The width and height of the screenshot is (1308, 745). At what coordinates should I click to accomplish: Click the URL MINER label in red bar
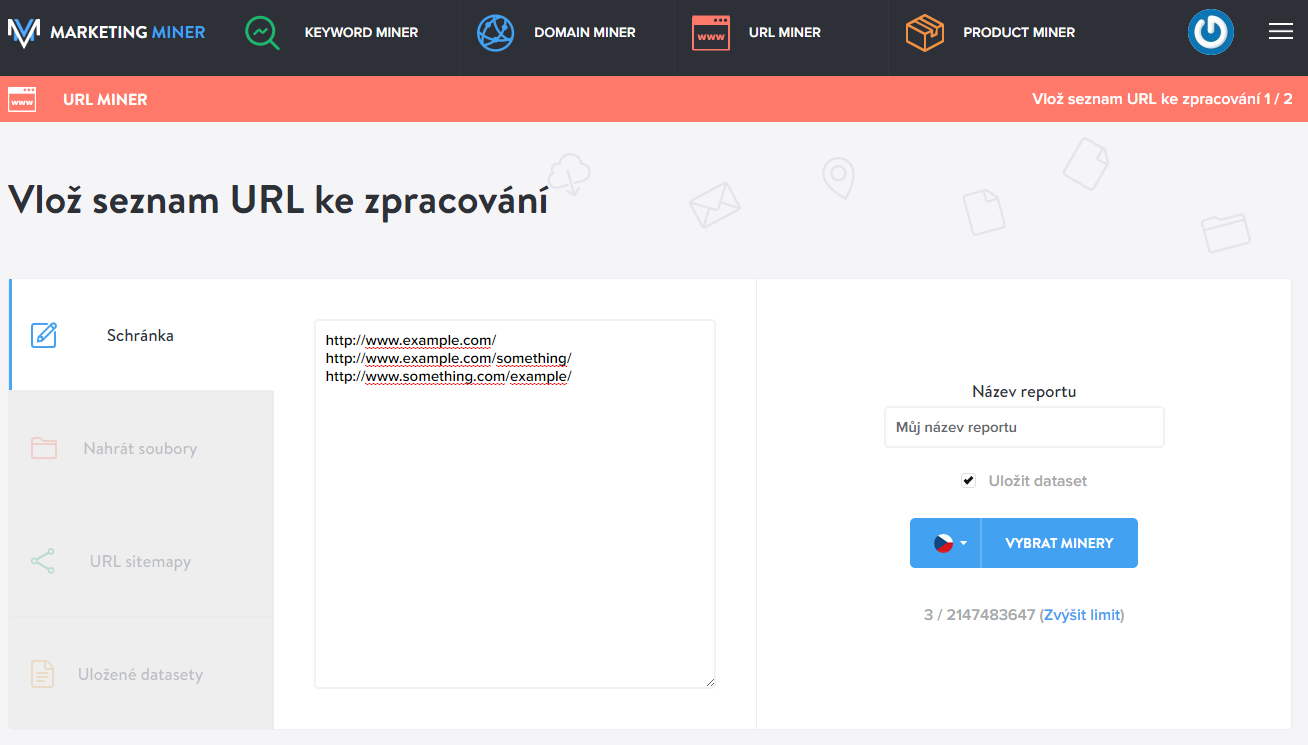coord(105,99)
